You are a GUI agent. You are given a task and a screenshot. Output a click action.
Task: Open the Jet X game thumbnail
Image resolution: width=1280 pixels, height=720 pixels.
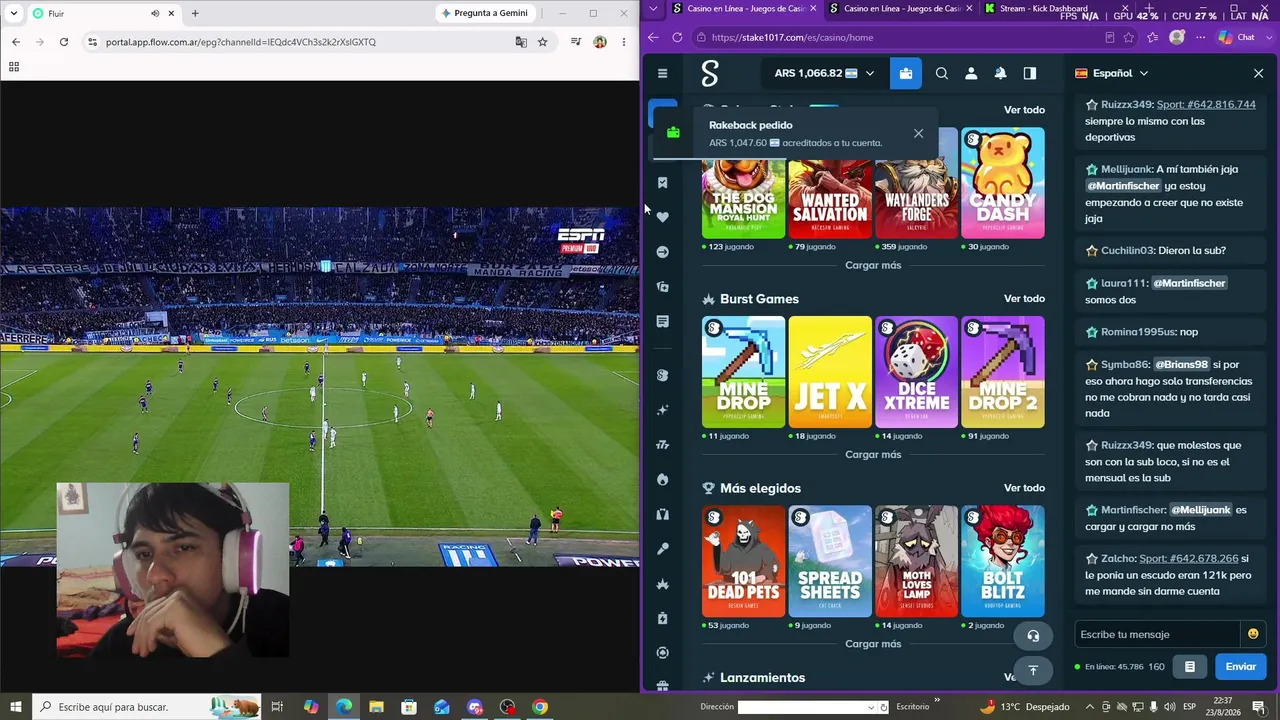pyautogui.click(x=830, y=372)
